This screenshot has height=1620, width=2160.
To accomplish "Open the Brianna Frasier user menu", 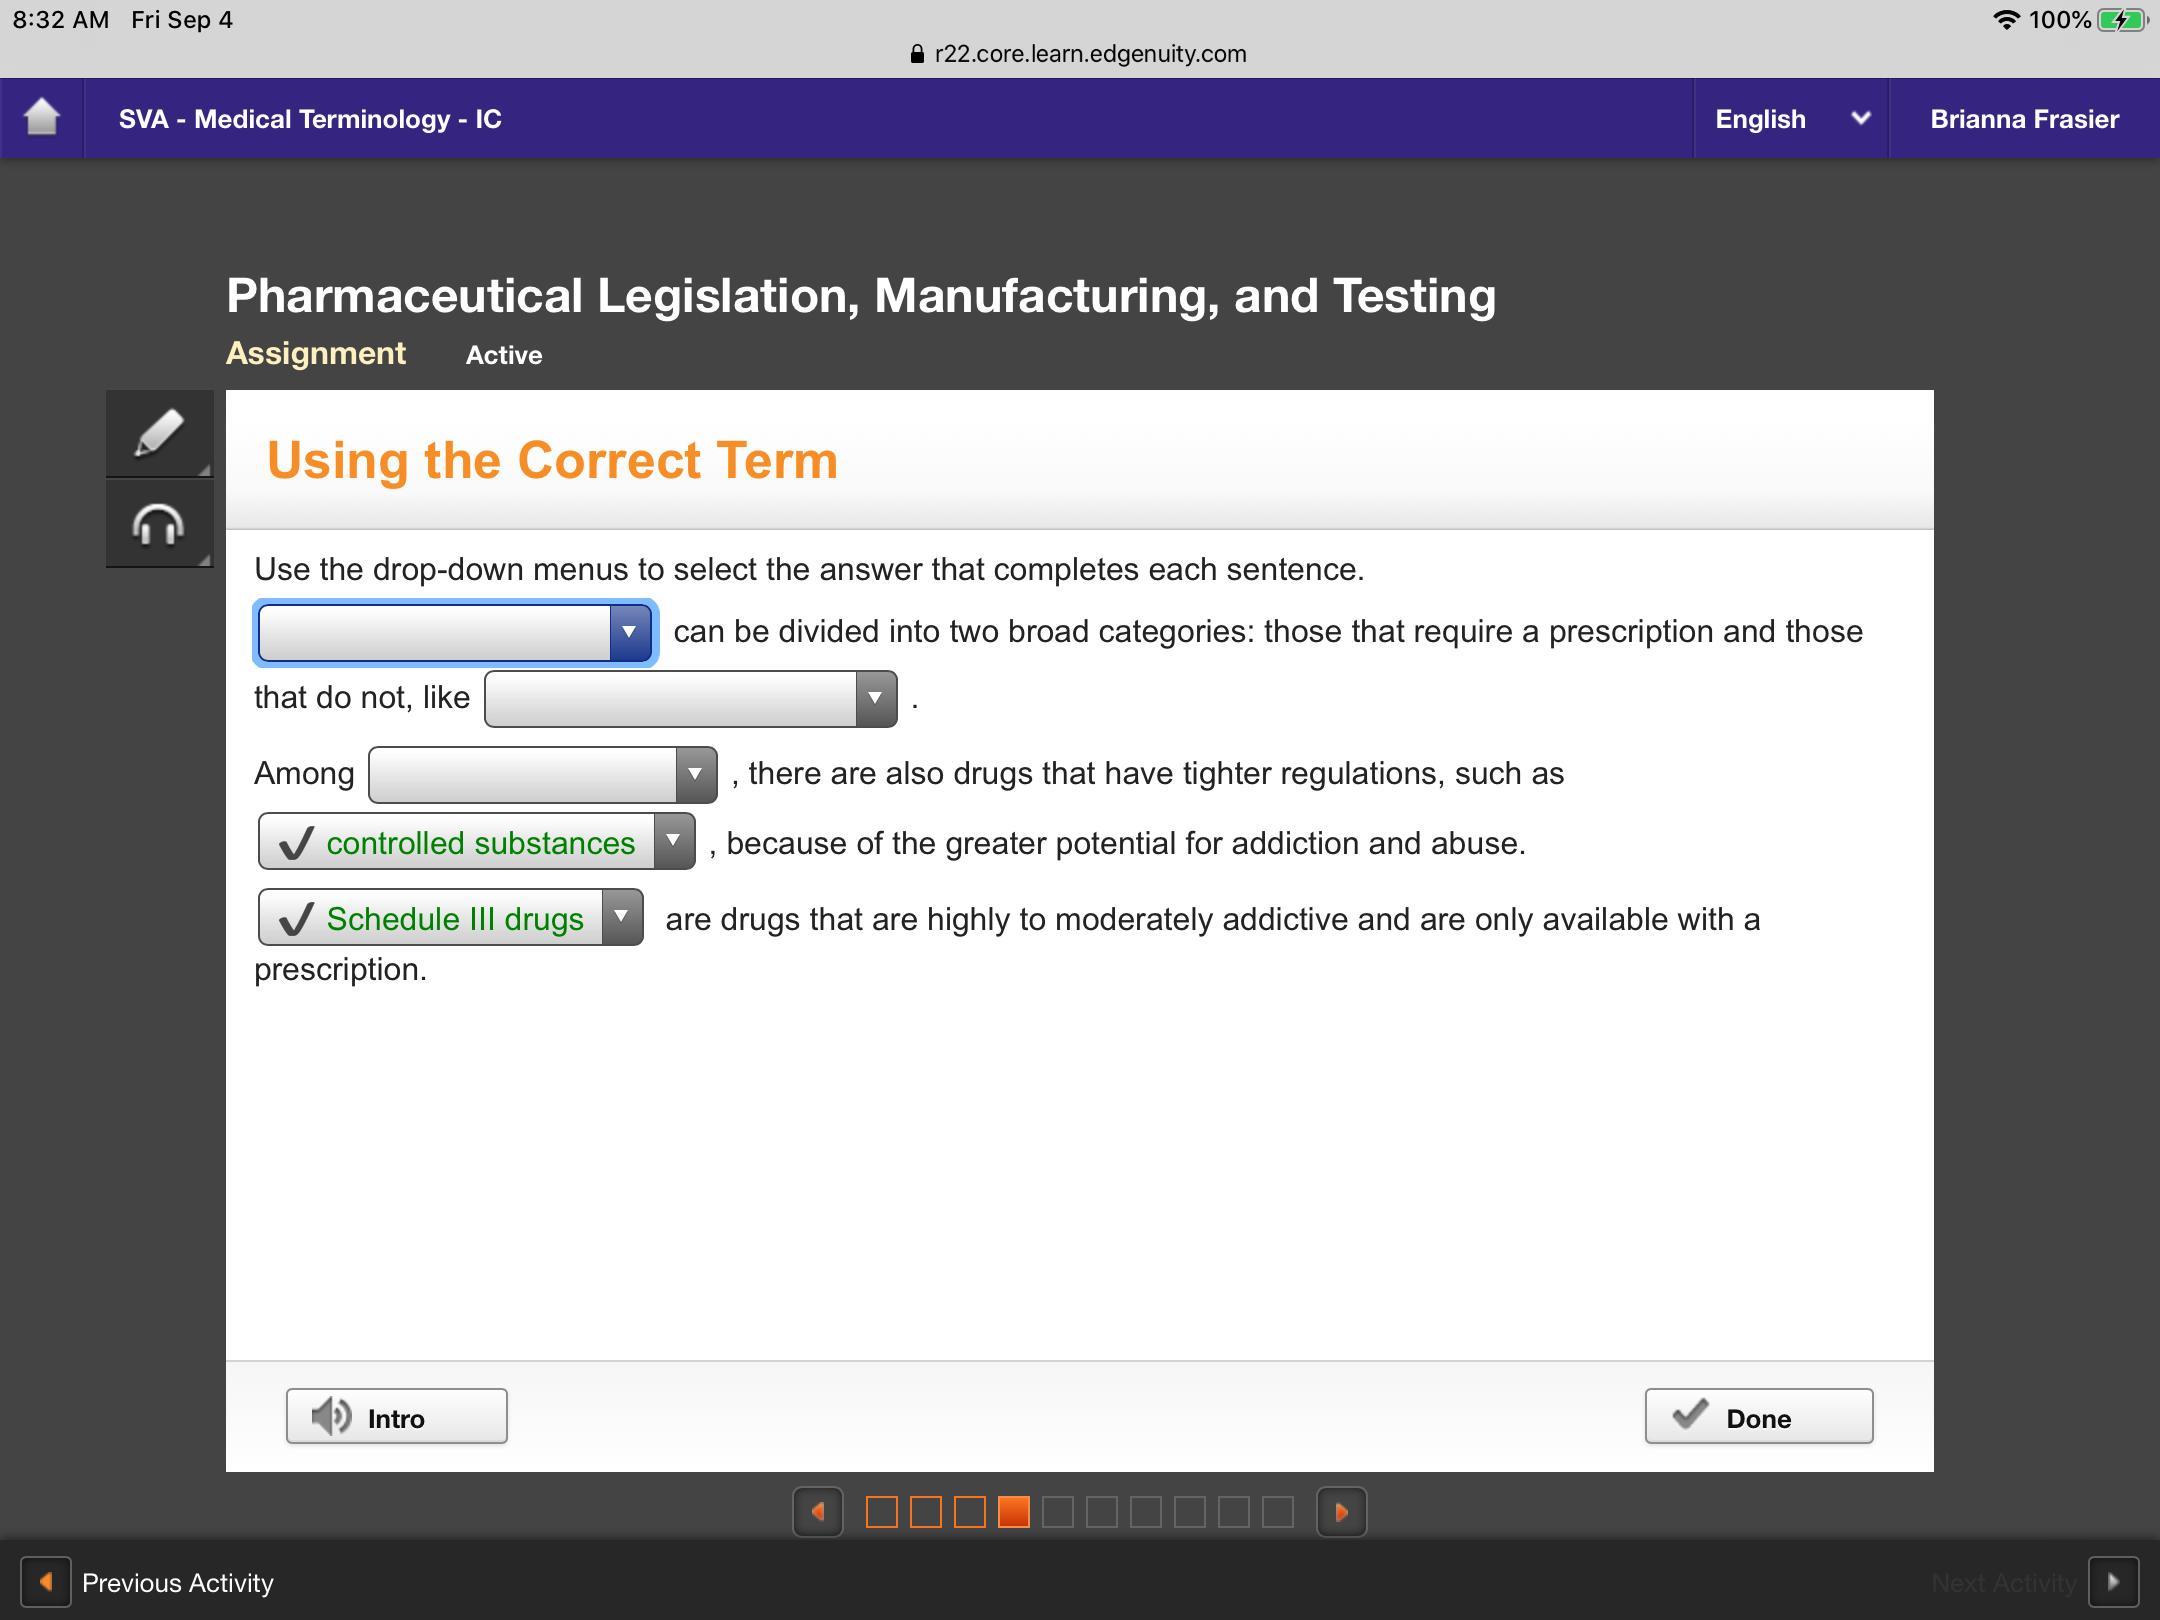I will coord(2024,119).
